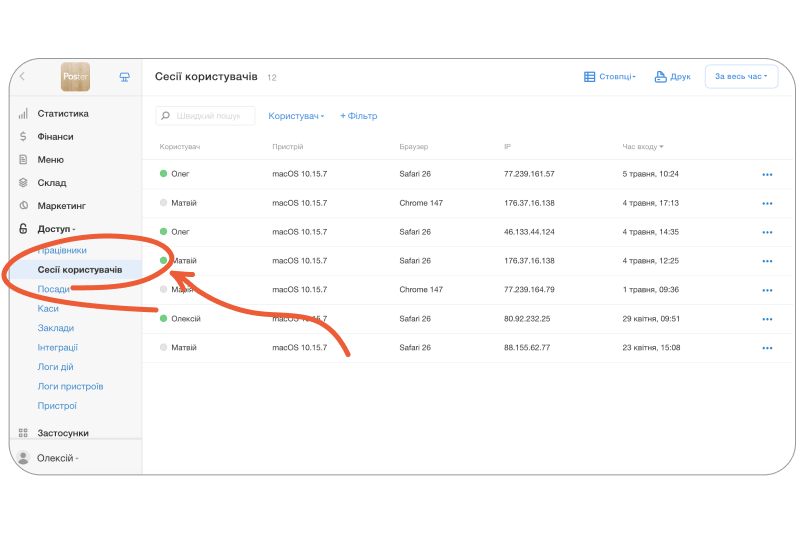Select Сесії користувачів in the sidebar
This screenshot has width=800, height=533.
(x=80, y=269)
